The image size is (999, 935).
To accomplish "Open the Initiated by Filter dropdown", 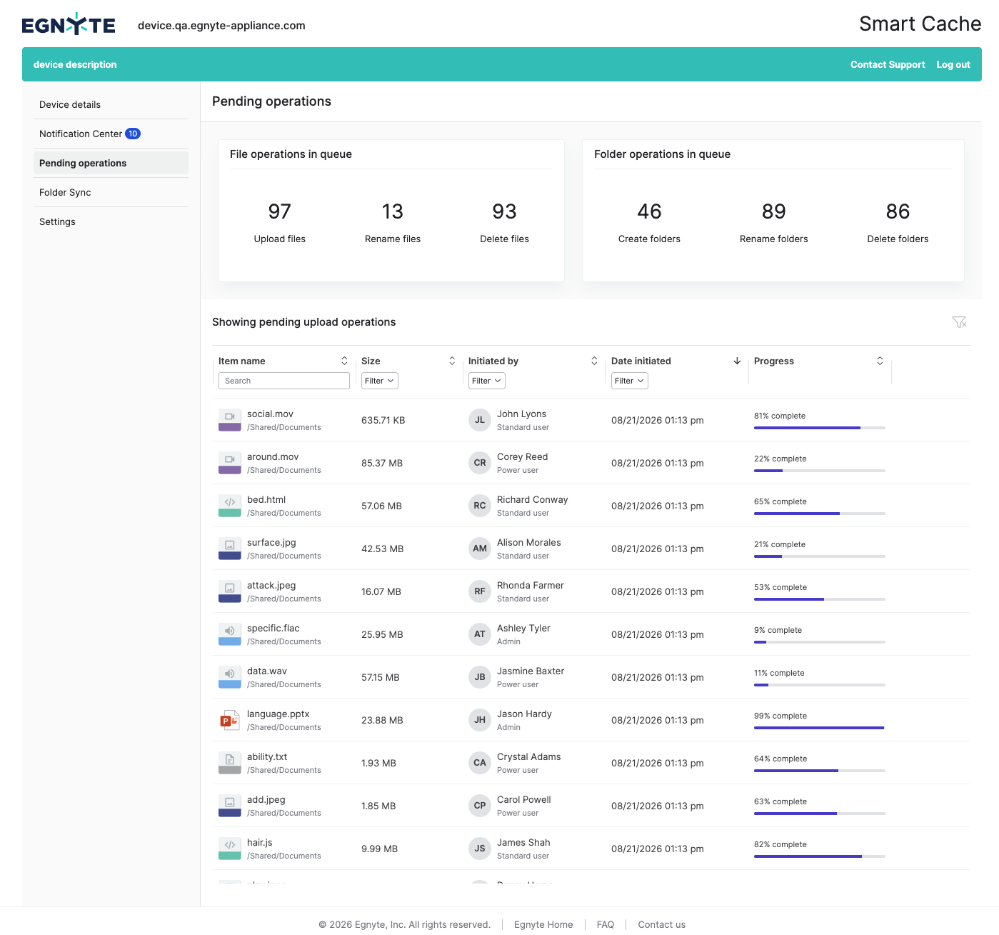I will coord(487,381).
